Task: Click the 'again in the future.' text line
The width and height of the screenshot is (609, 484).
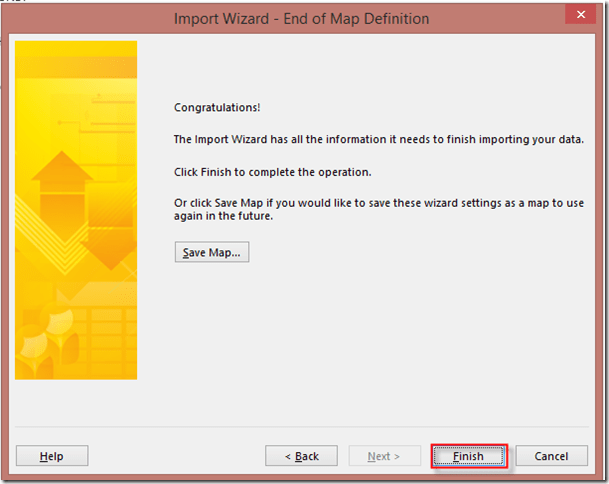Action: click(x=223, y=217)
